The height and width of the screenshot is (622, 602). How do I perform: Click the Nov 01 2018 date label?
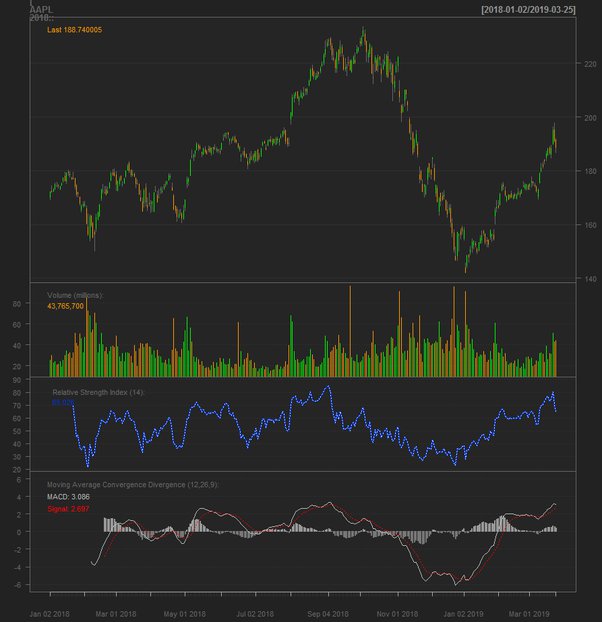tap(396, 613)
